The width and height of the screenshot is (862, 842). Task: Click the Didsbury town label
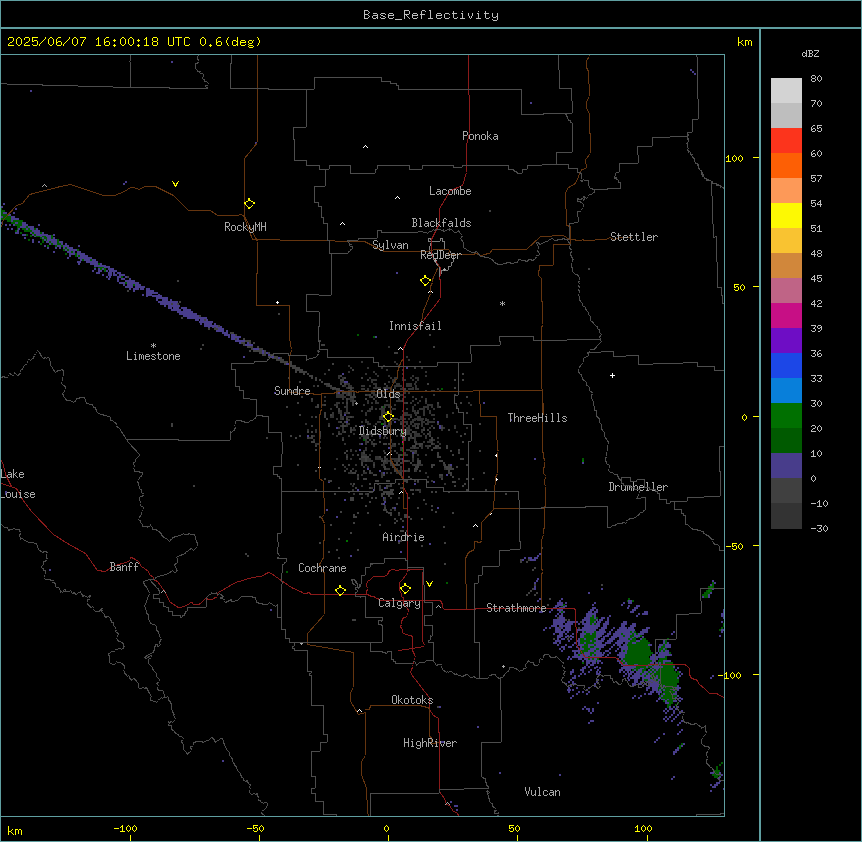pos(383,431)
